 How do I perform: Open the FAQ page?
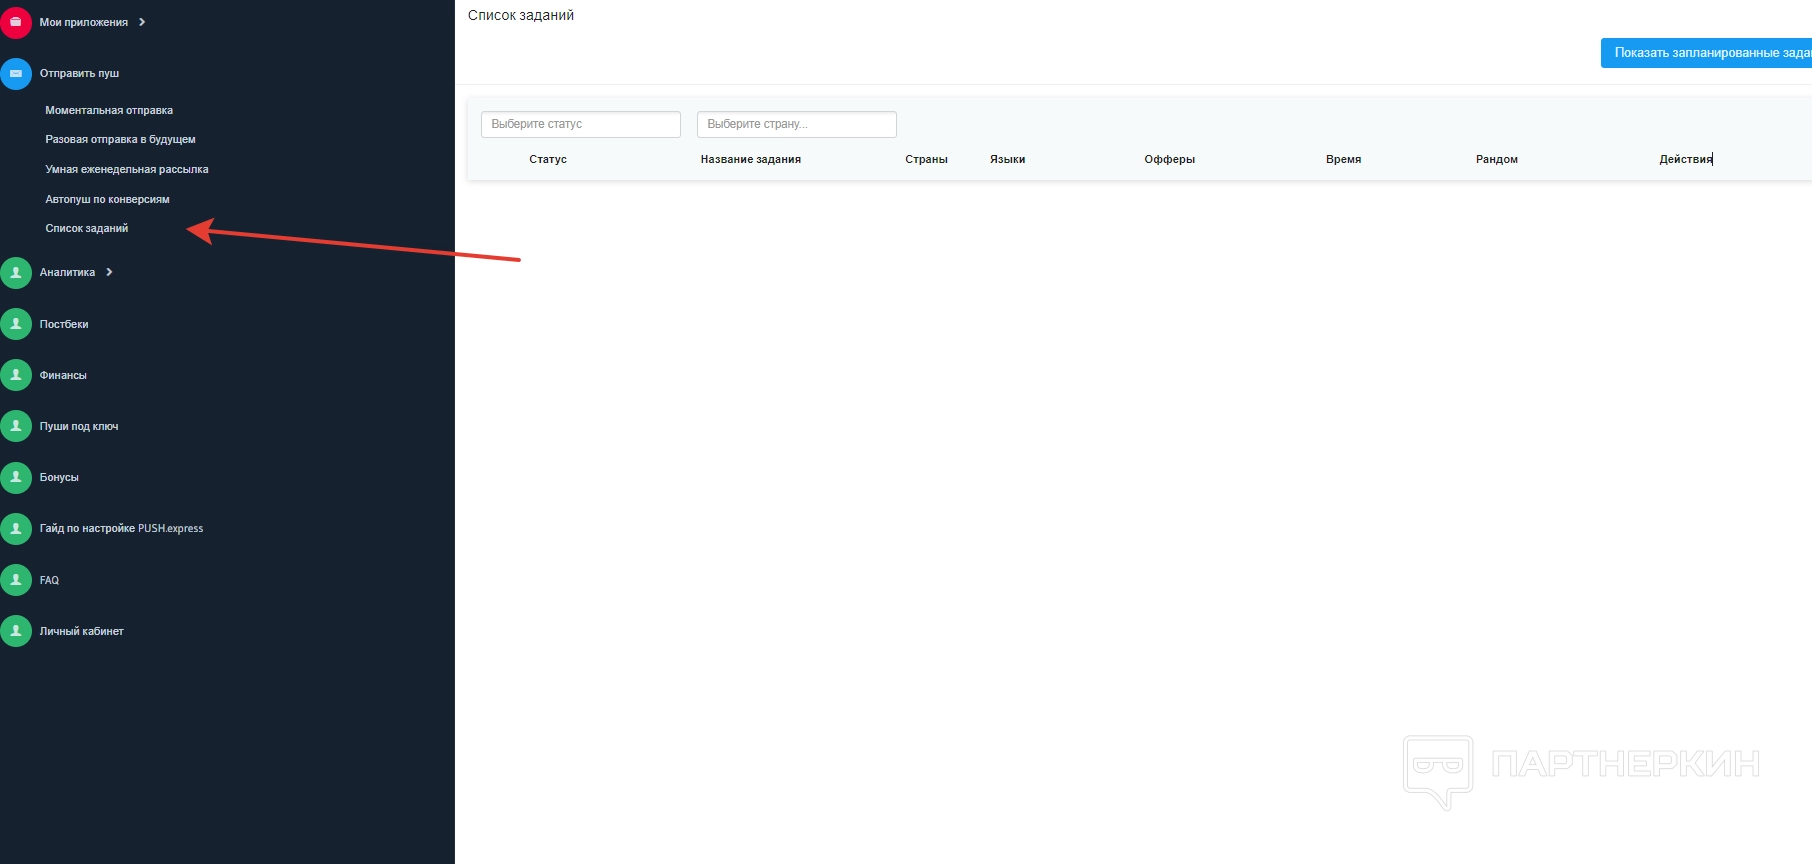coord(49,580)
